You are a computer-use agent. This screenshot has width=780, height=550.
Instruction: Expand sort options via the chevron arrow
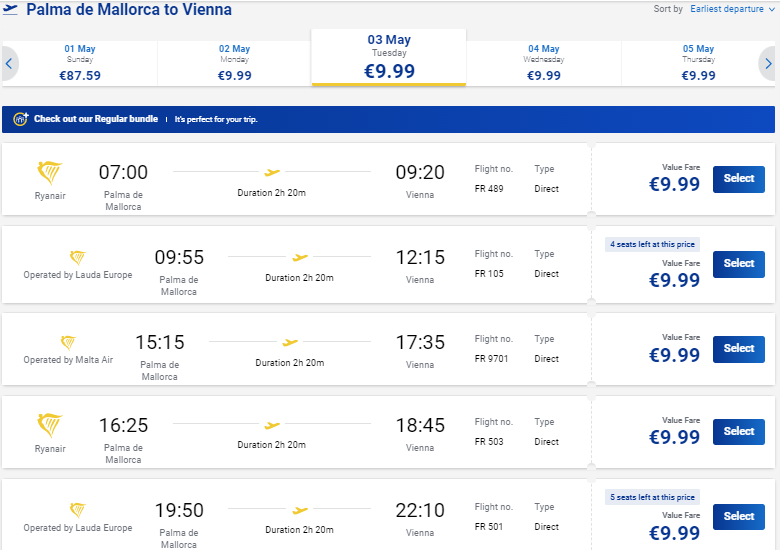pyautogui.click(x=772, y=9)
